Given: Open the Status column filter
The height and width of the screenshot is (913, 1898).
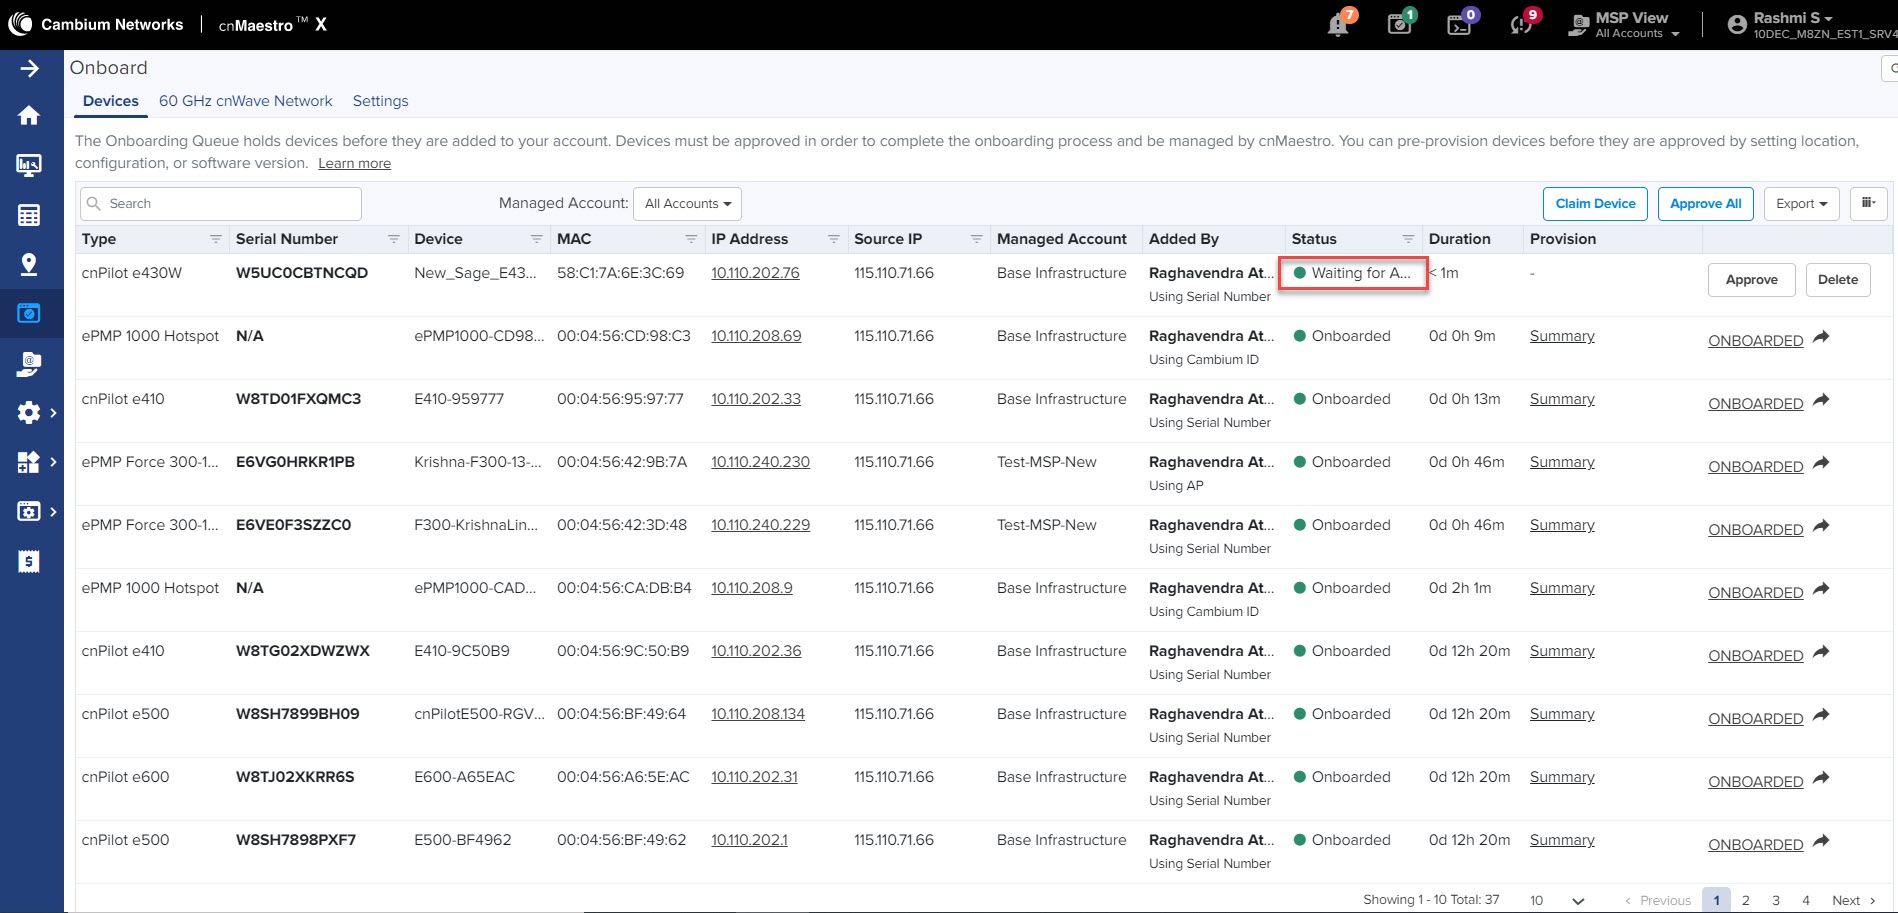Looking at the screenshot, I should (x=1408, y=239).
